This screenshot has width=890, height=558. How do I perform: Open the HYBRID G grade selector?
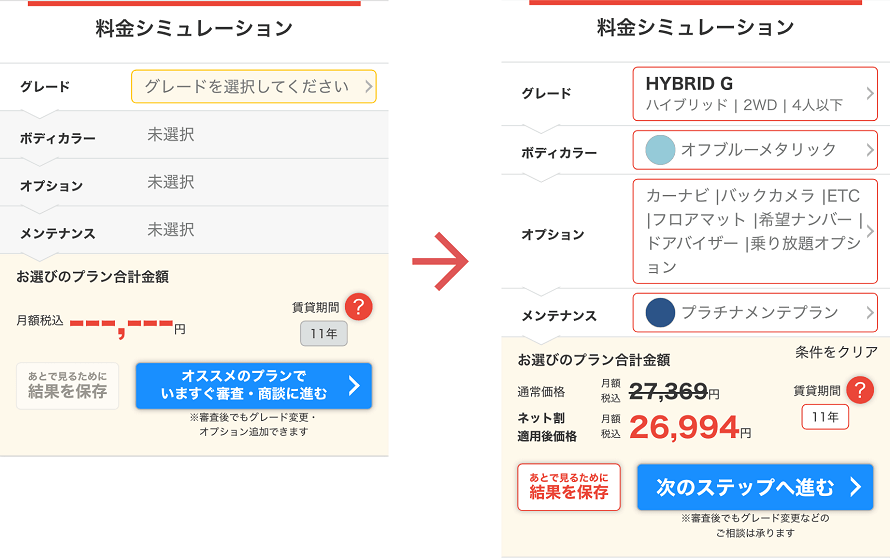click(755, 94)
